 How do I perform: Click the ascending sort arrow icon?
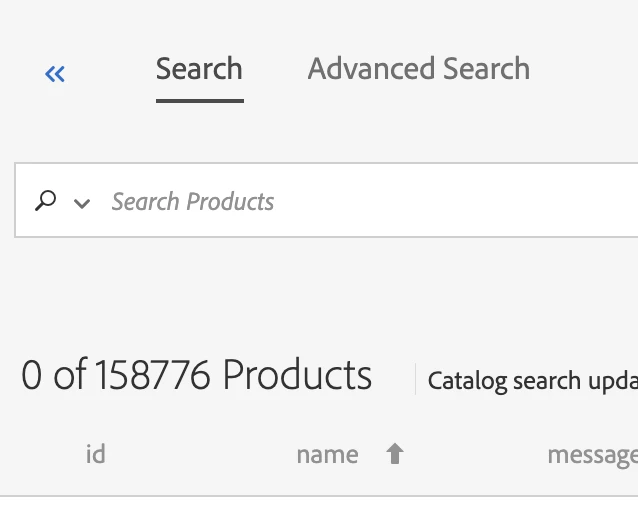point(395,454)
